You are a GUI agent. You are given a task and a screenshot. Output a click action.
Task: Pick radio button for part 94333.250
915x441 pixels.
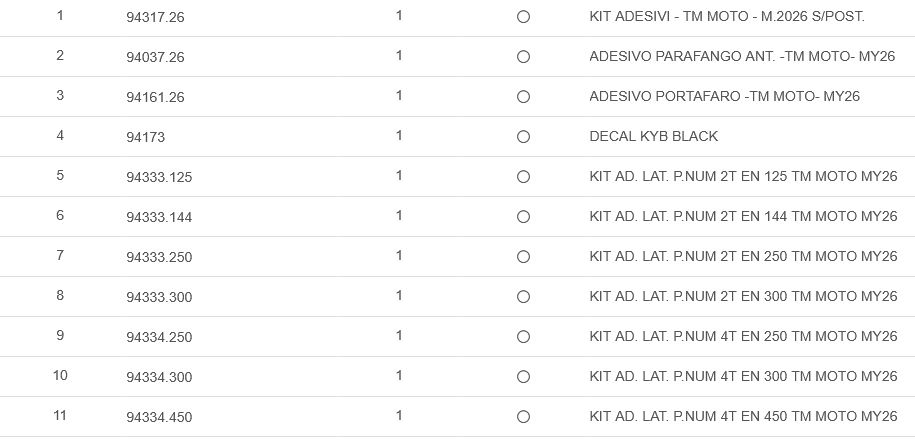[x=523, y=257]
